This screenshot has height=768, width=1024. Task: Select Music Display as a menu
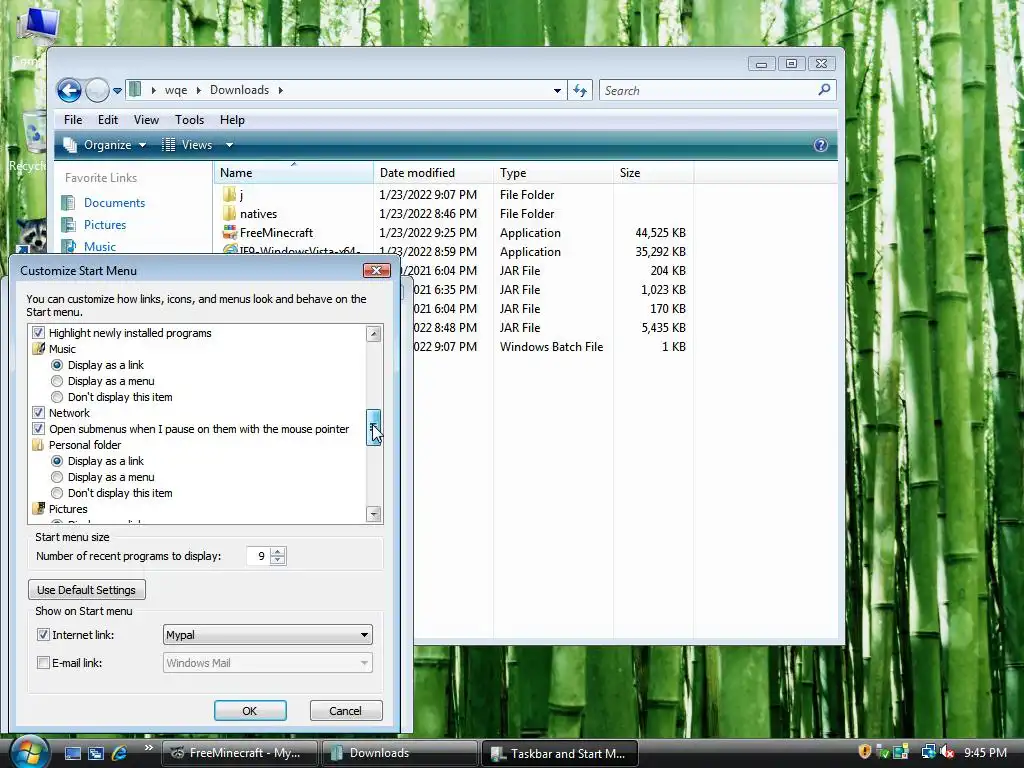[x=57, y=381]
